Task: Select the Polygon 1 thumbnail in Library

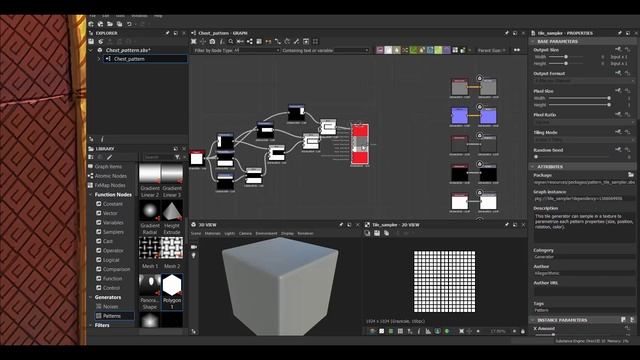Action: pos(172,291)
